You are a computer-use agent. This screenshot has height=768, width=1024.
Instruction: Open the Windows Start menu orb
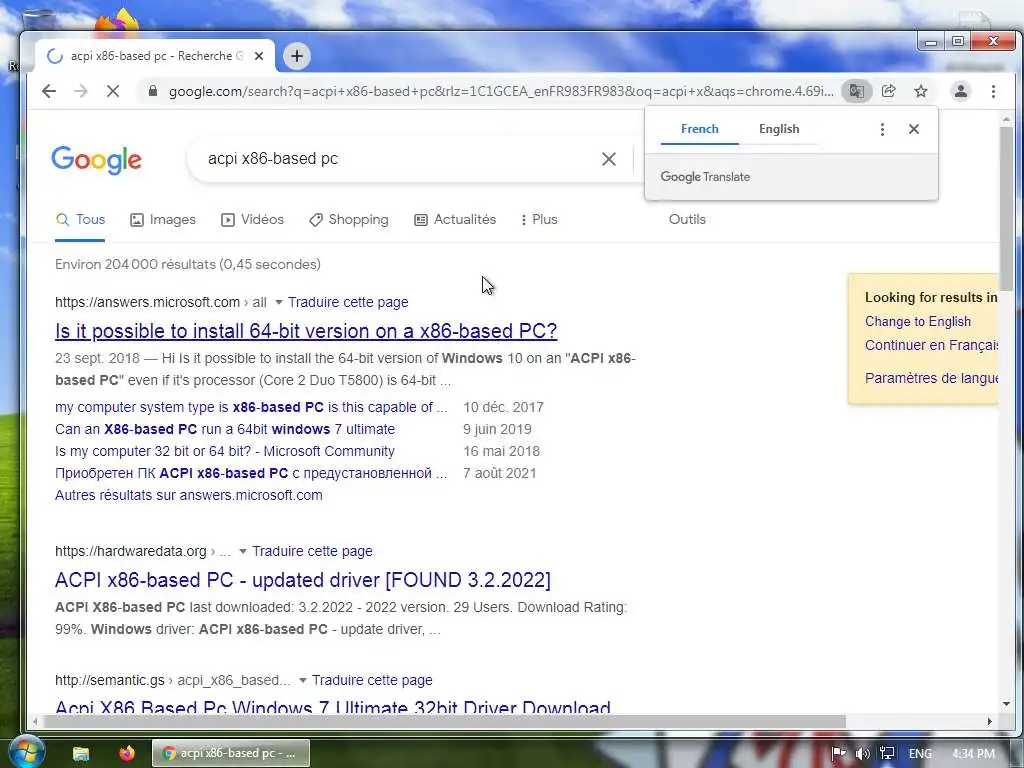pos(27,752)
